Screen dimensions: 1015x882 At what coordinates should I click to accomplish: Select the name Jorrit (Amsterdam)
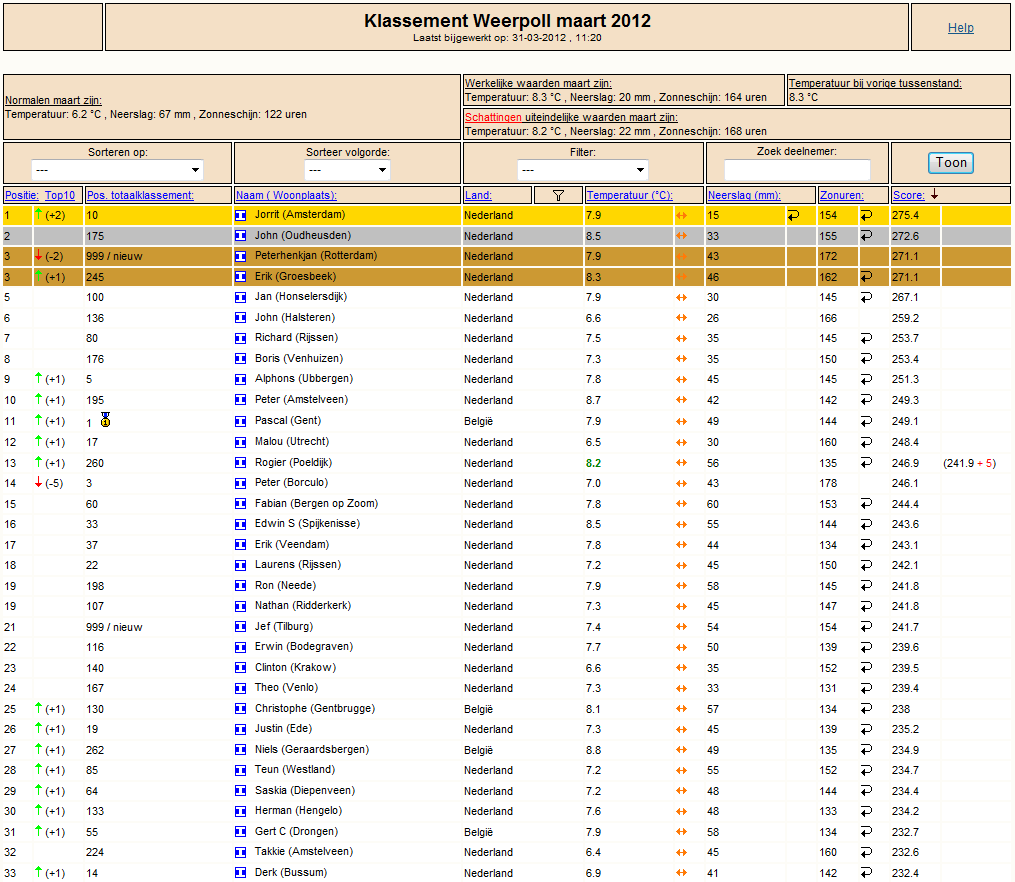[300, 215]
